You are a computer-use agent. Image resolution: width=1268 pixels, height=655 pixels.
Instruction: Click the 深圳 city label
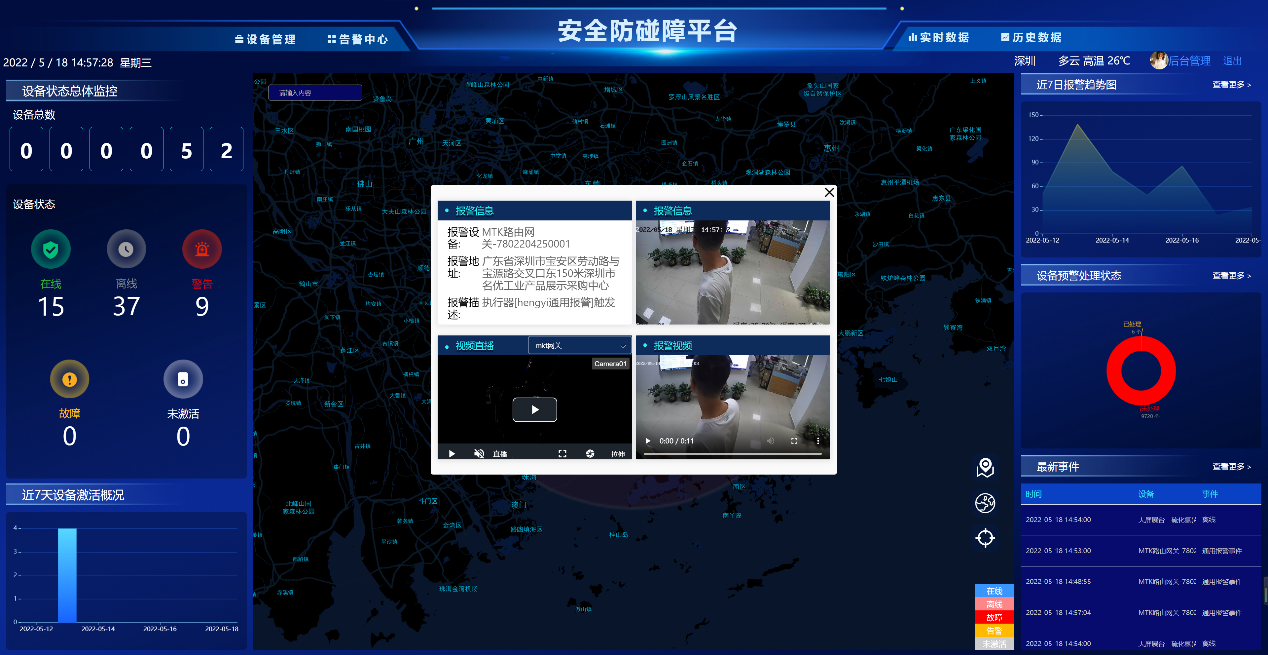pyautogui.click(x=1025, y=61)
